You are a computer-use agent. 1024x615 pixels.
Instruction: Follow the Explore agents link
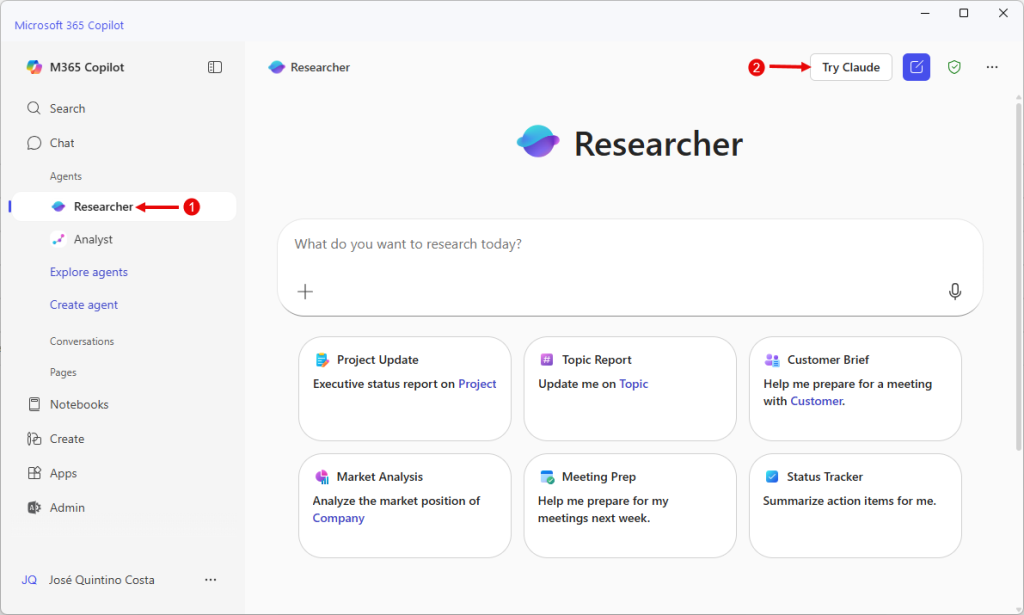[89, 272]
